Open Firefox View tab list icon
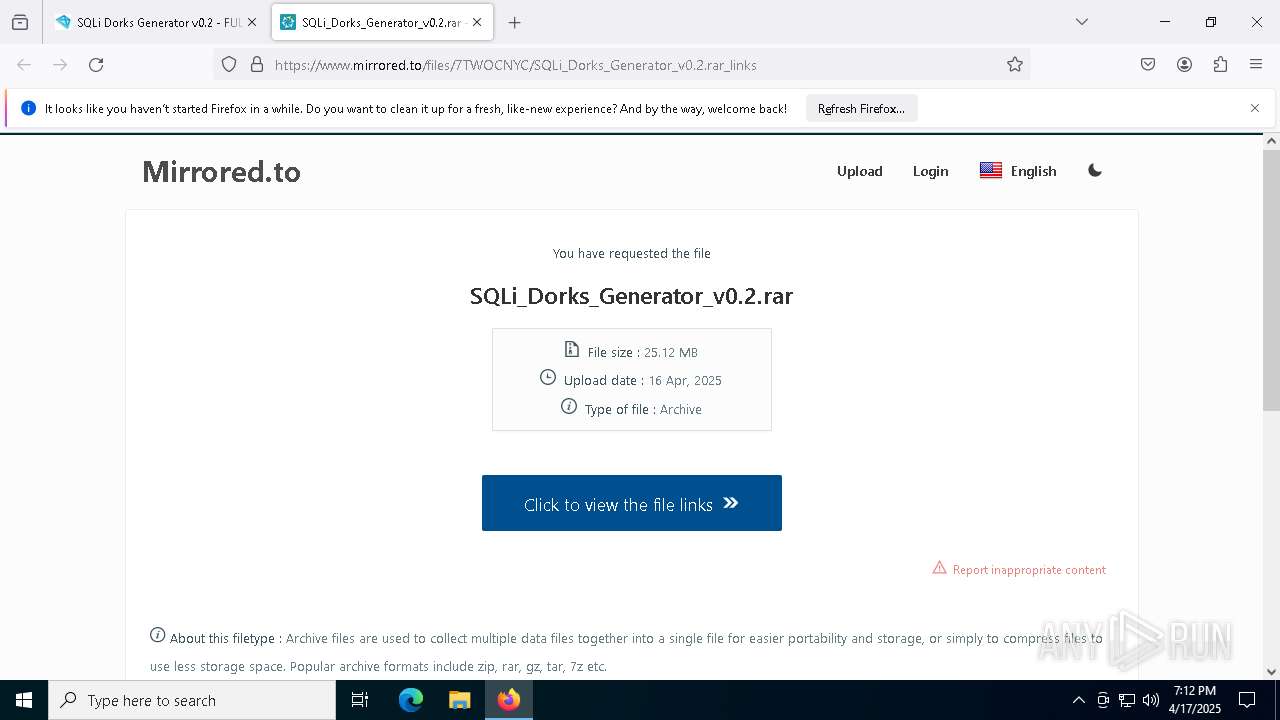Screen dimensions: 1280x720 point(20,22)
